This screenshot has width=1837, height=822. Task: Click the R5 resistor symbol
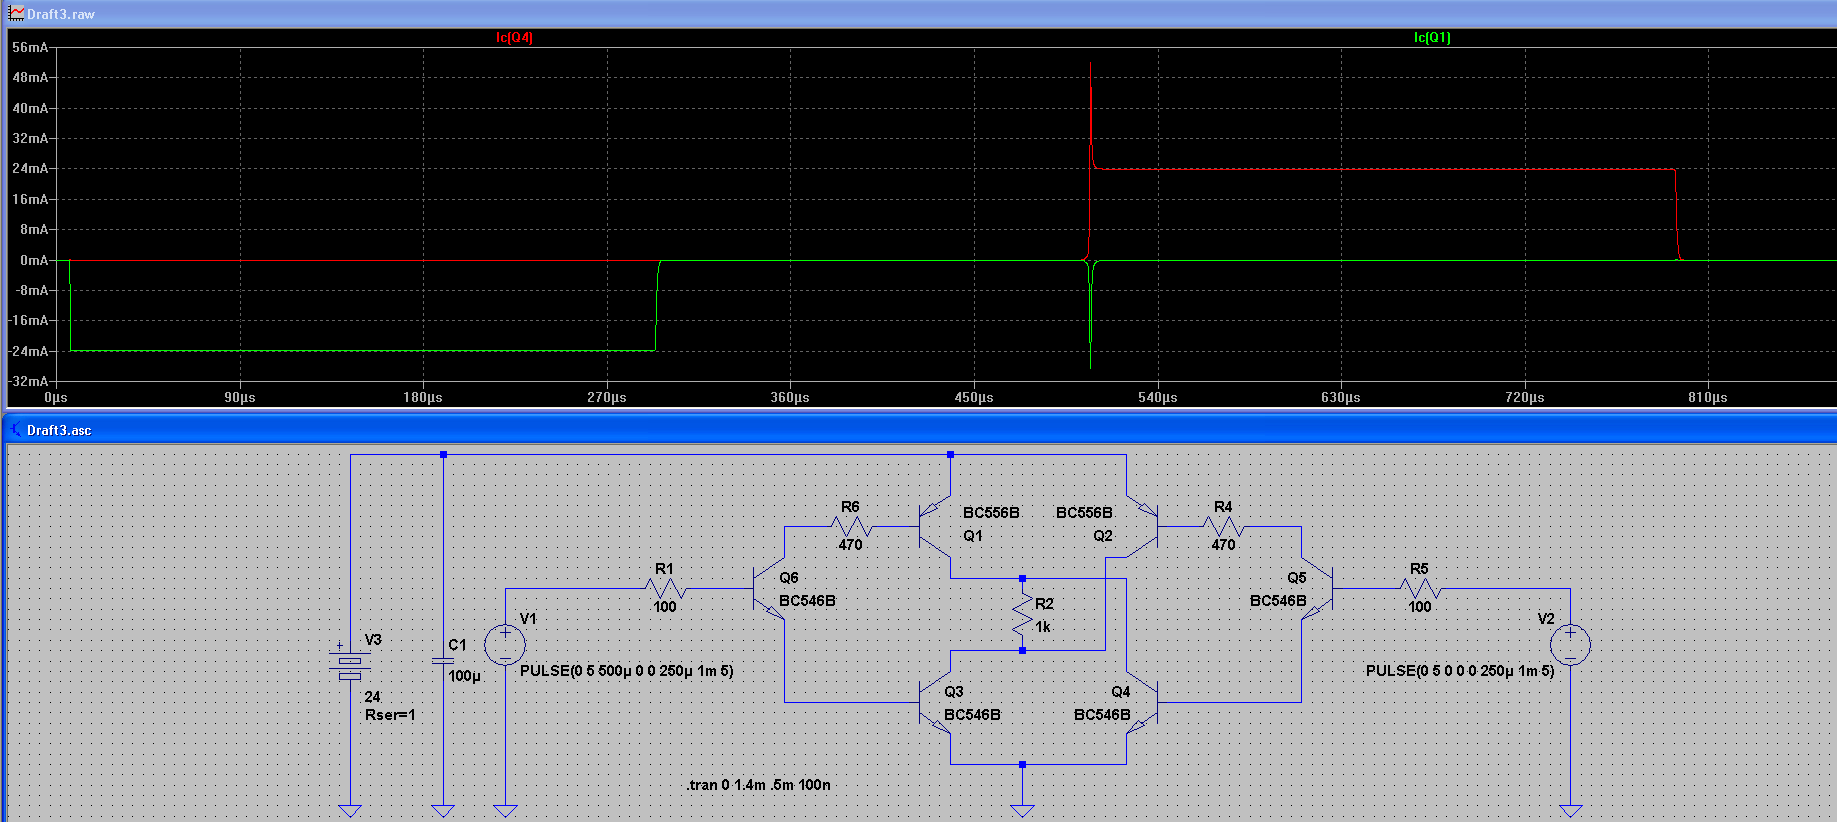point(1420,589)
